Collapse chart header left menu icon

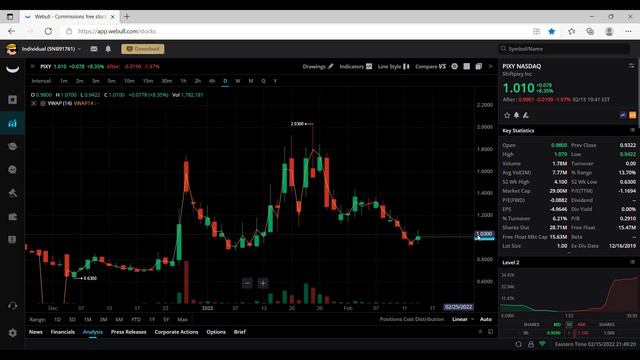click(x=33, y=66)
